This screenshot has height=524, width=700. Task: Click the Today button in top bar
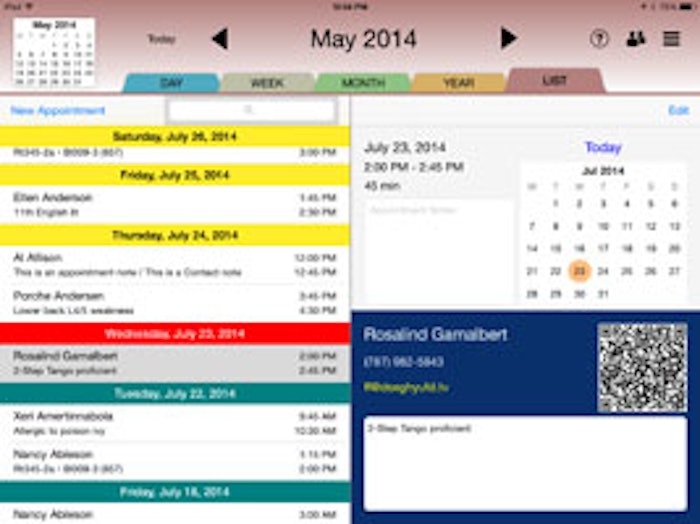162,39
